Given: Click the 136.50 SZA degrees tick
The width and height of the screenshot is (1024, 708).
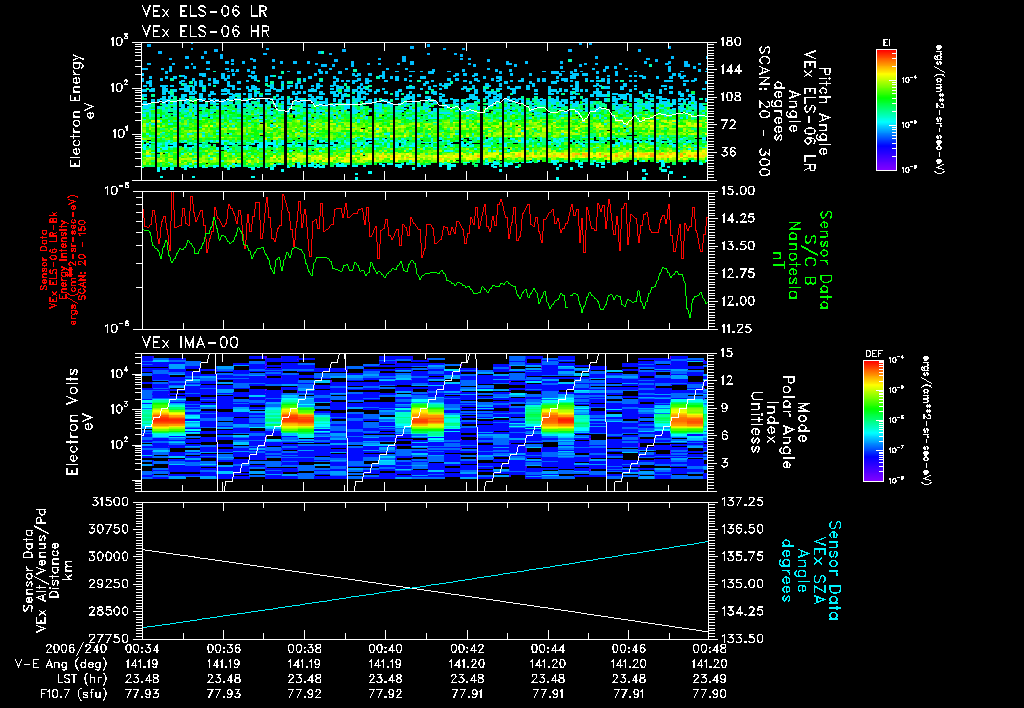Looking at the screenshot, I should click(741, 529).
